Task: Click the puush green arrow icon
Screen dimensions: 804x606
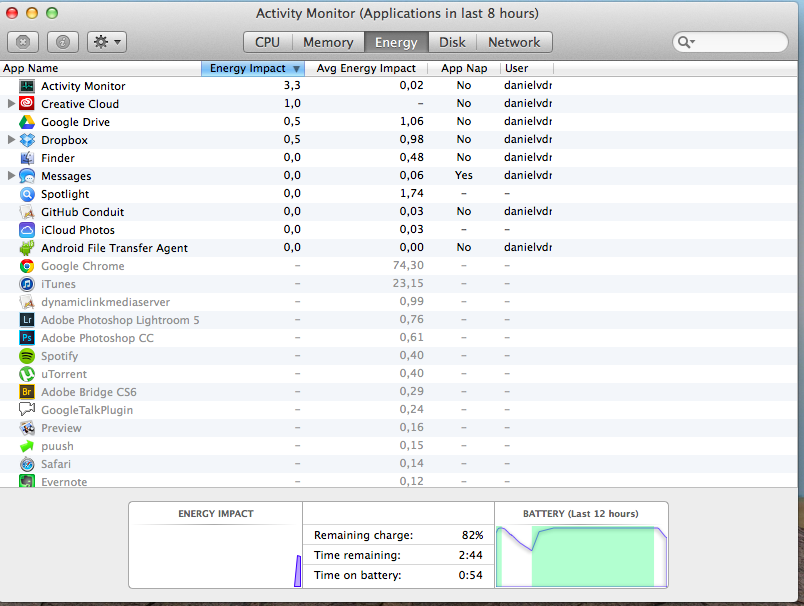Action: click(x=27, y=446)
